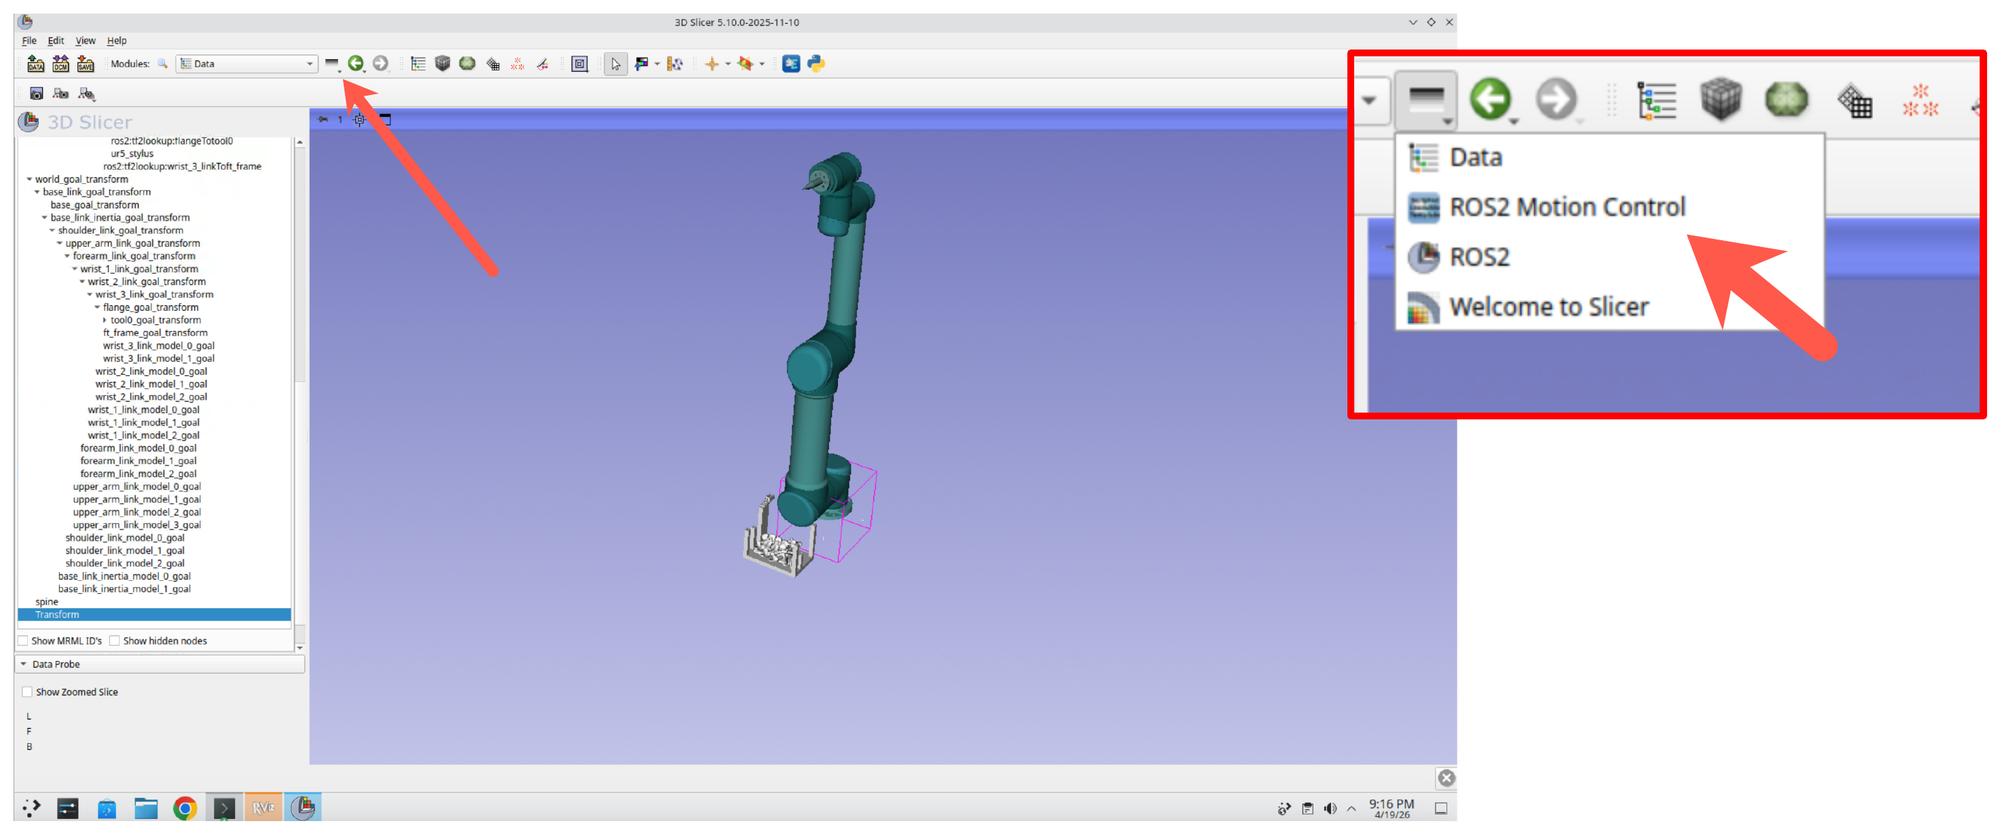Open the Help menu
This screenshot has width=2000, height=834.
click(117, 41)
